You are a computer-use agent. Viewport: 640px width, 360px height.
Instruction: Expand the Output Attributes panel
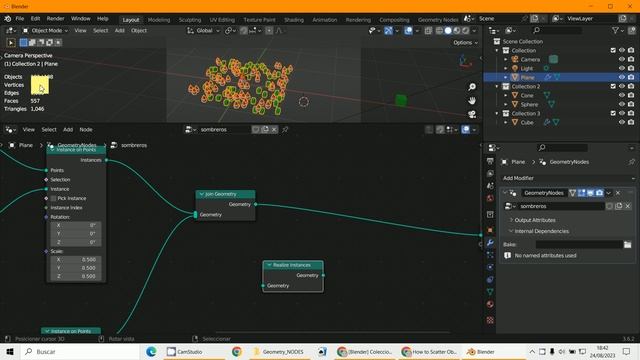pos(535,220)
